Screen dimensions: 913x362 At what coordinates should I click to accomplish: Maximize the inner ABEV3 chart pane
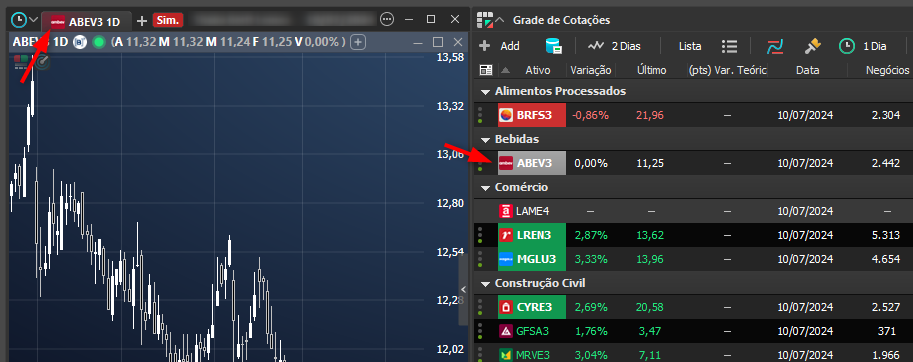(438, 42)
